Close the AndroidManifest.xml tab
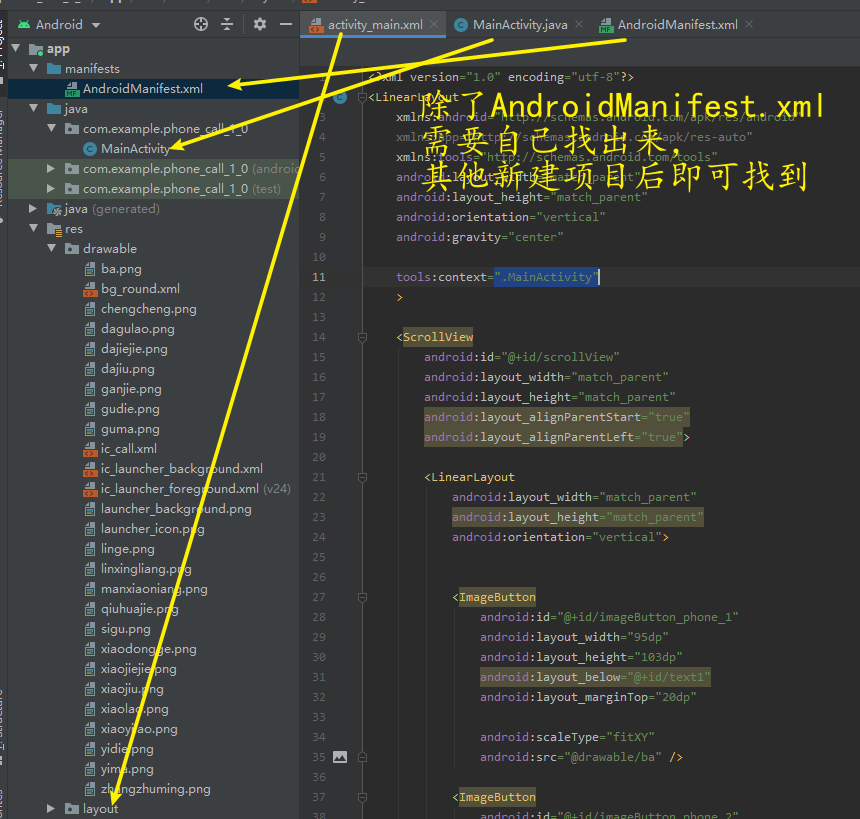This screenshot has height=819, width=860. click(x=749, y=24)
